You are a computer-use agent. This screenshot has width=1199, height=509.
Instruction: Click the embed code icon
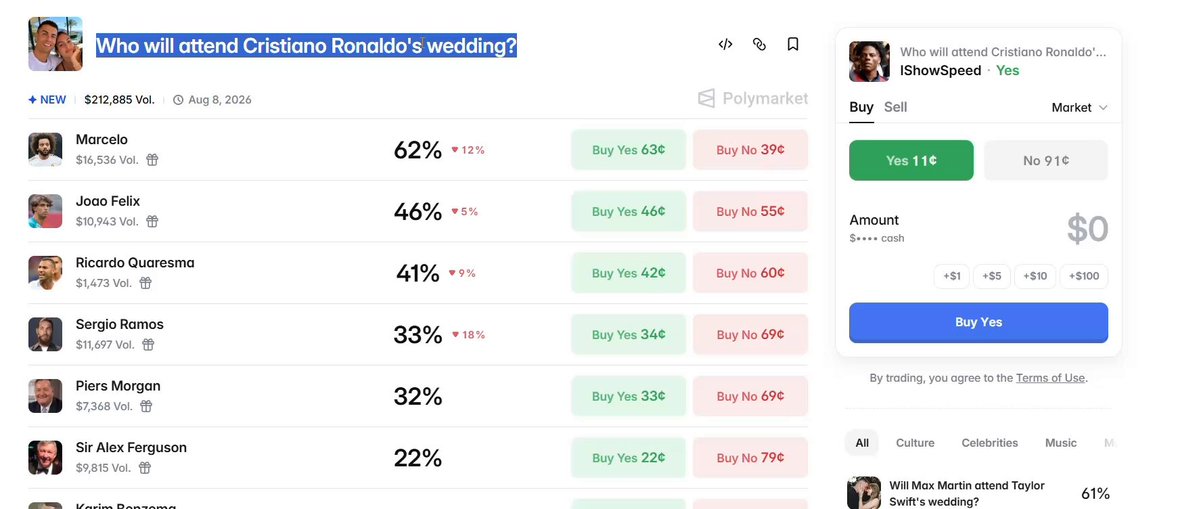tap(725, 44)
